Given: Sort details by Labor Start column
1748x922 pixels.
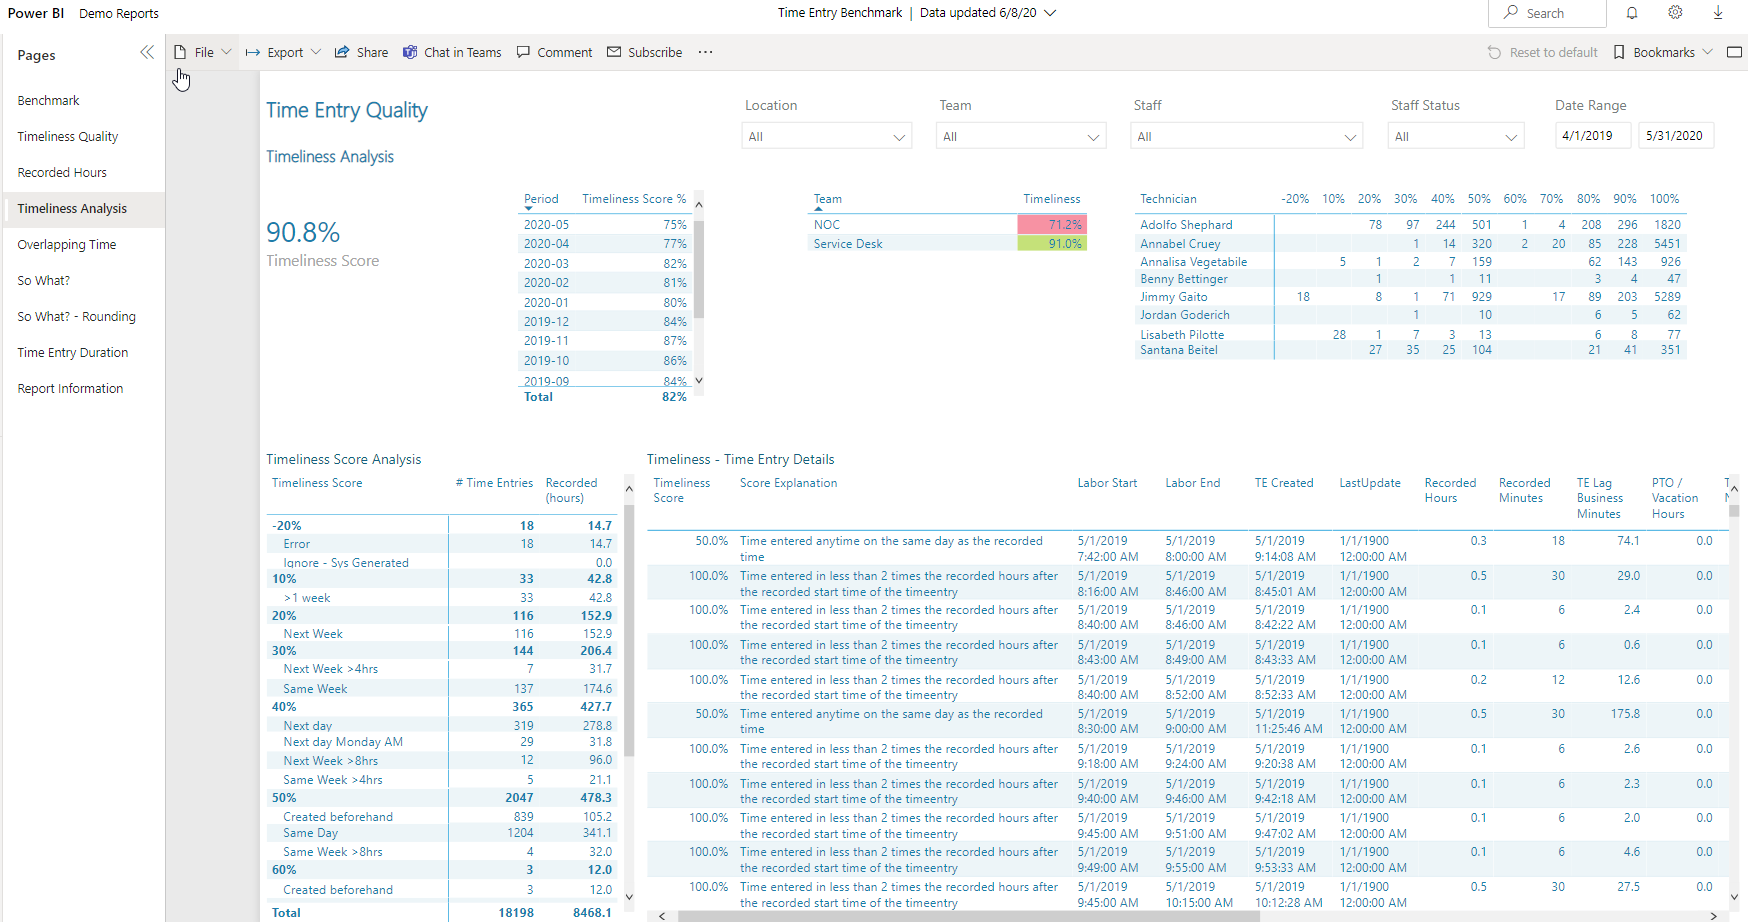Looking at the screenshot, I should [1107, 483].
